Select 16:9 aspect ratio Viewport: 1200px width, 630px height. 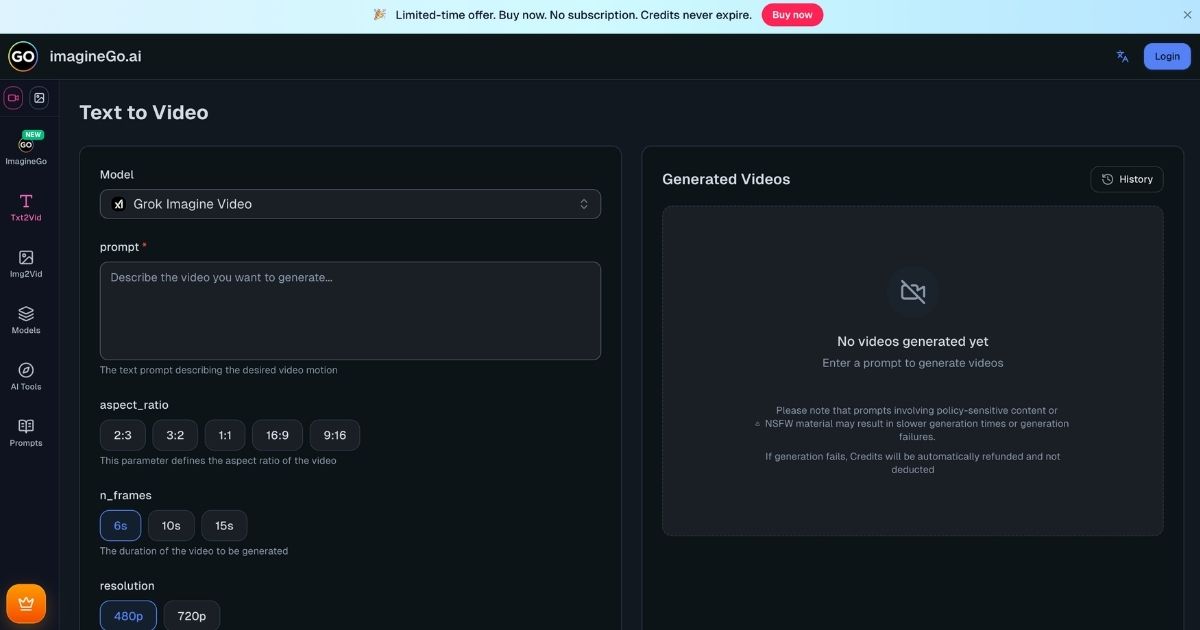click(x=277, y=435)
